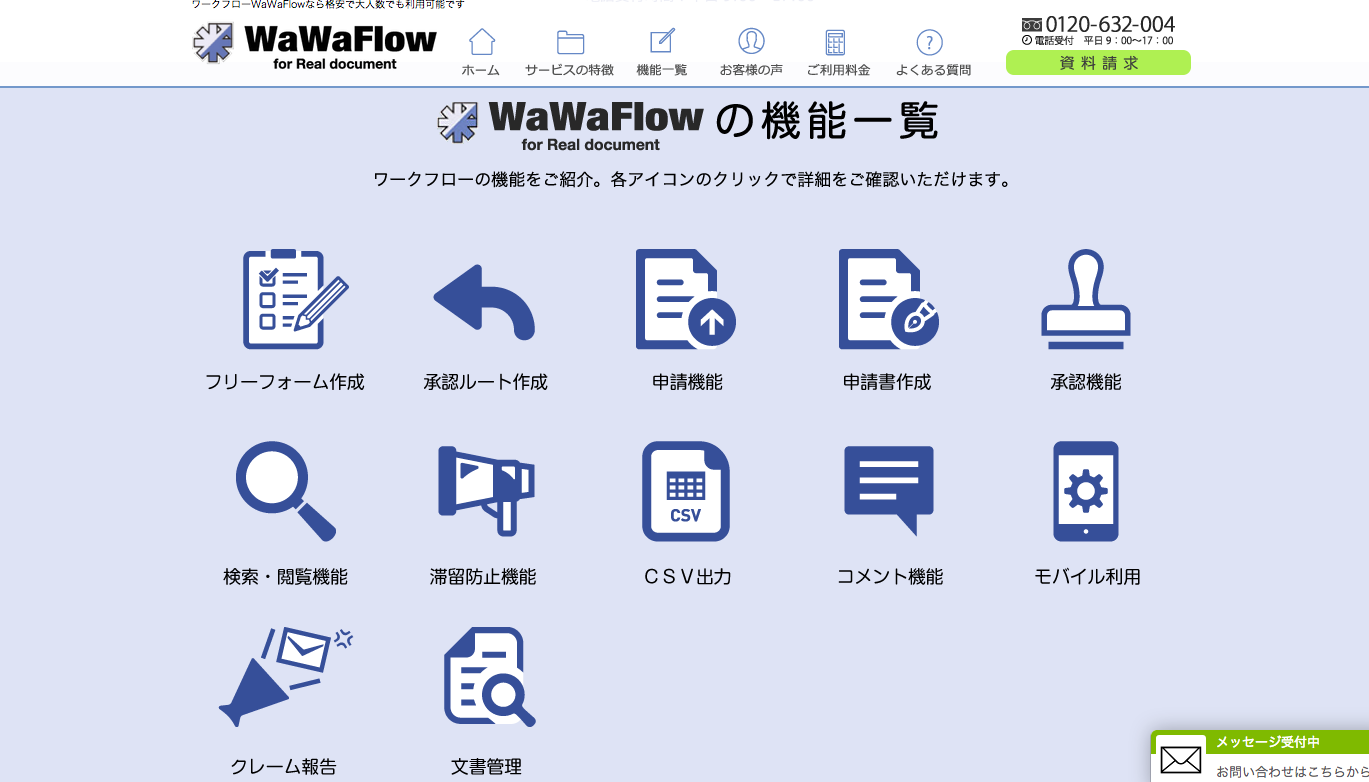Open よくある質問 help menu item
The height and width of the screenshot is (782, 1369).
pyautogui.click(x=932, y=52)
